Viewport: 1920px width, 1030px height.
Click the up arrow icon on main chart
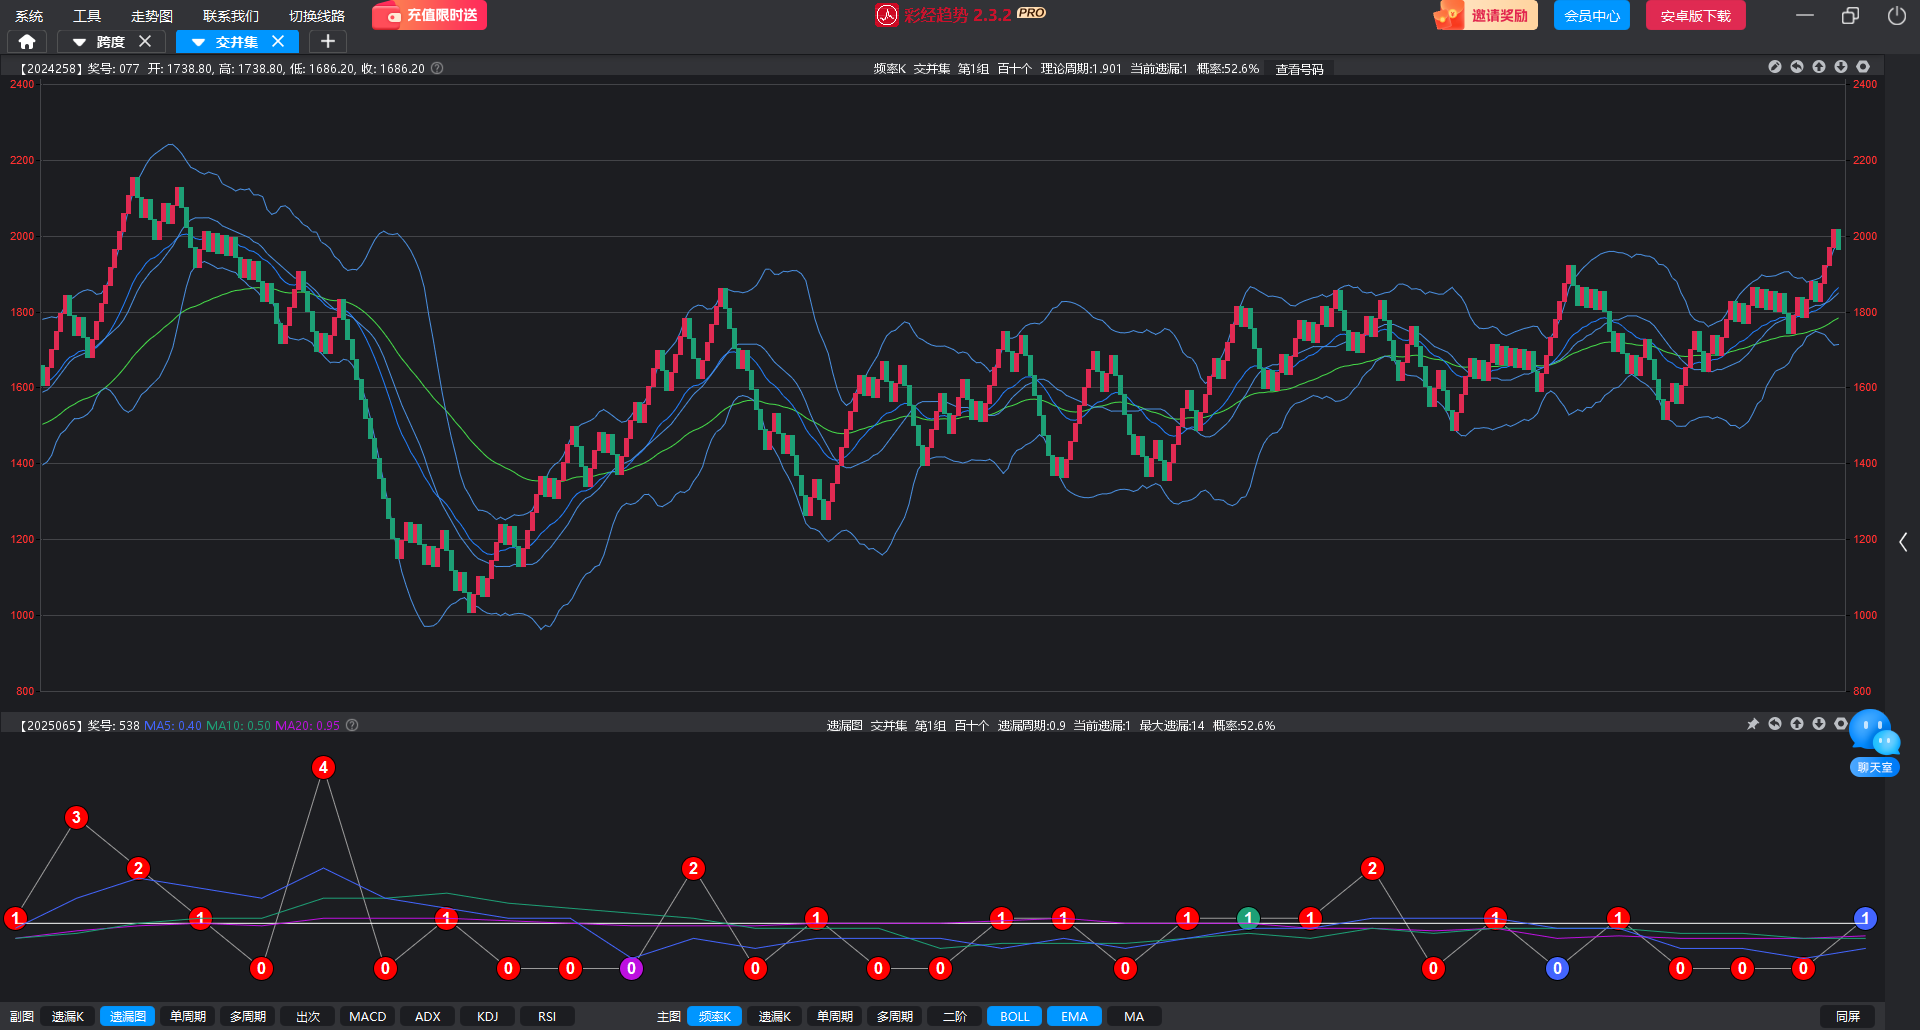click(1819, 67)
